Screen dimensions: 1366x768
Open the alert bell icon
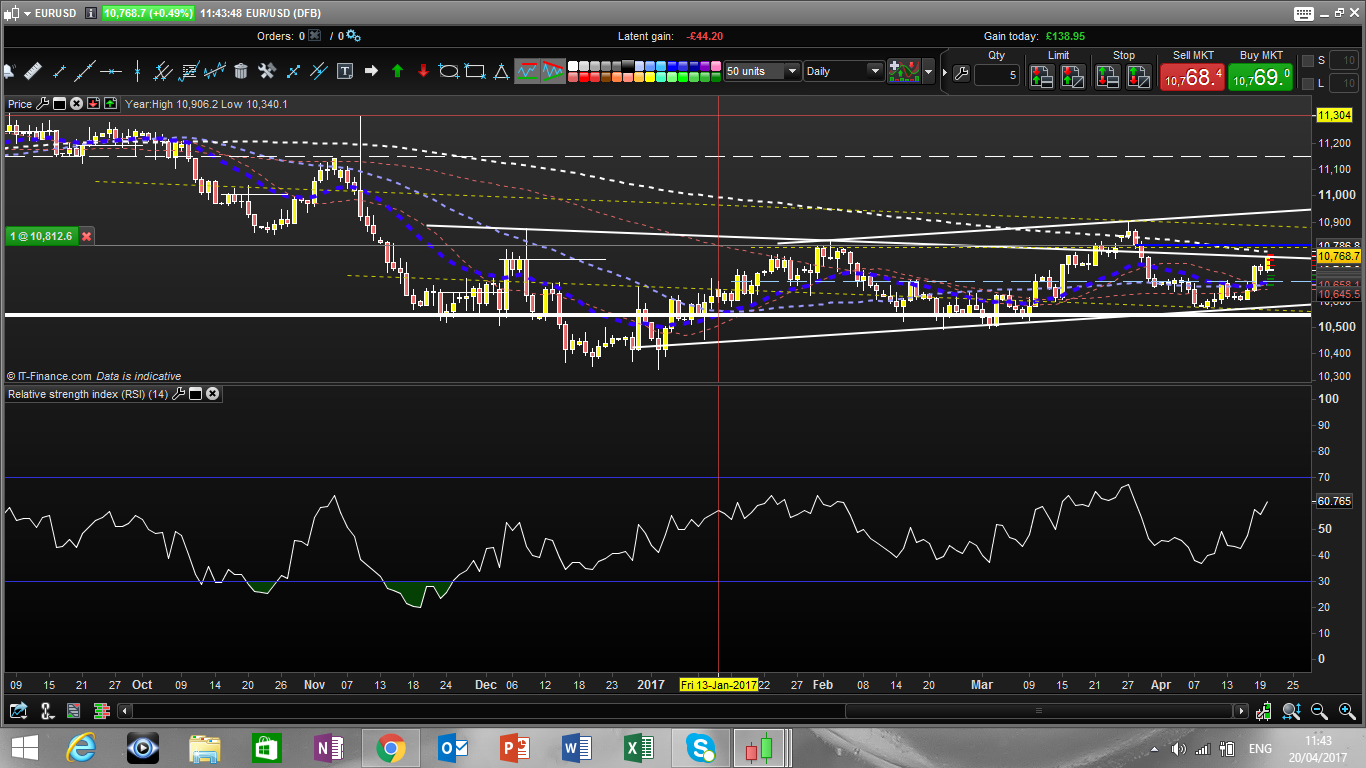tap(8, 71)
